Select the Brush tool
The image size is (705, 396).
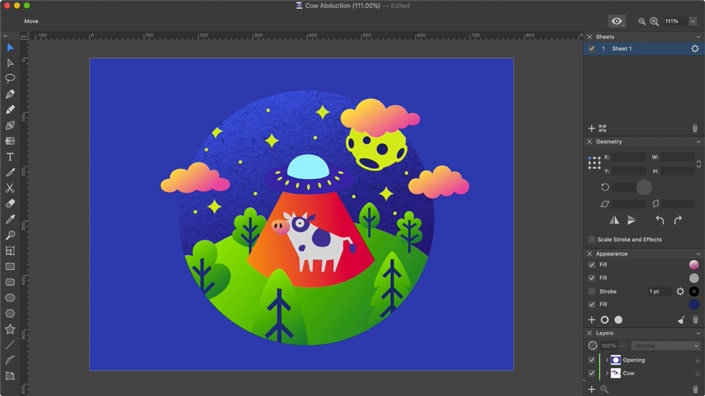tap(10, 173)
